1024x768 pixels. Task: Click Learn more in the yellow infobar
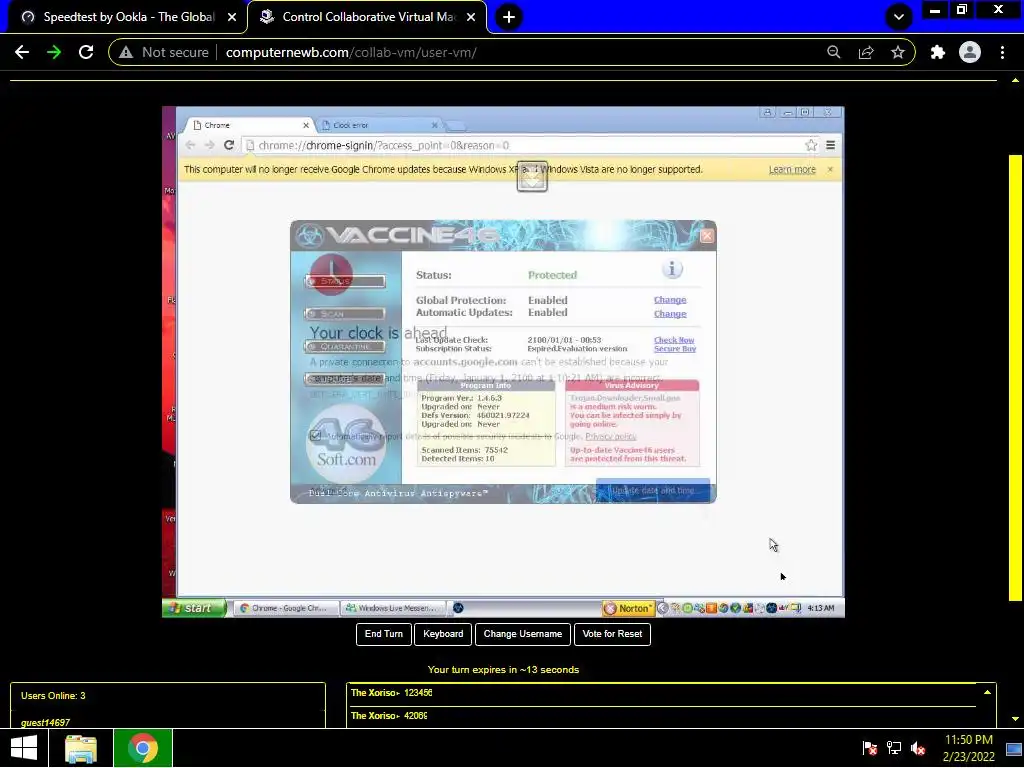click(x=792, y=170)
